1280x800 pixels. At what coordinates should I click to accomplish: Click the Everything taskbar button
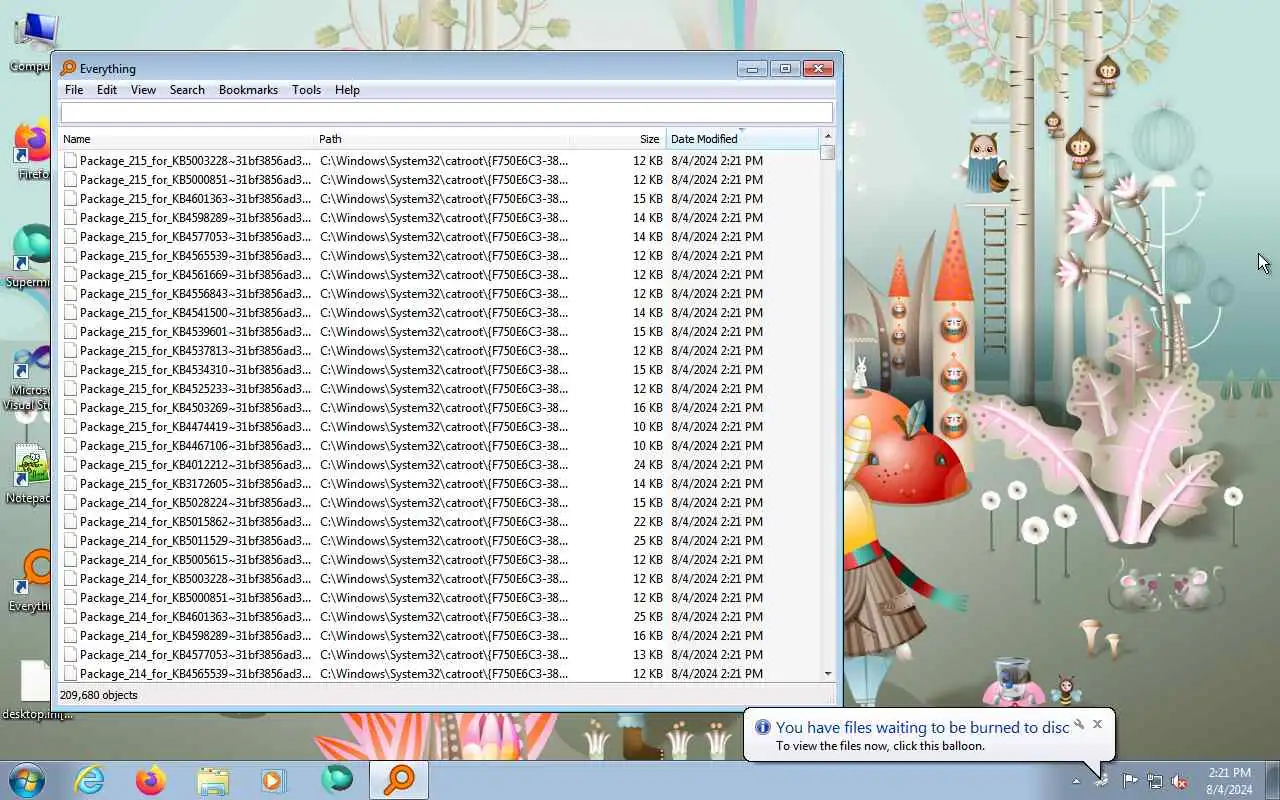399,780
